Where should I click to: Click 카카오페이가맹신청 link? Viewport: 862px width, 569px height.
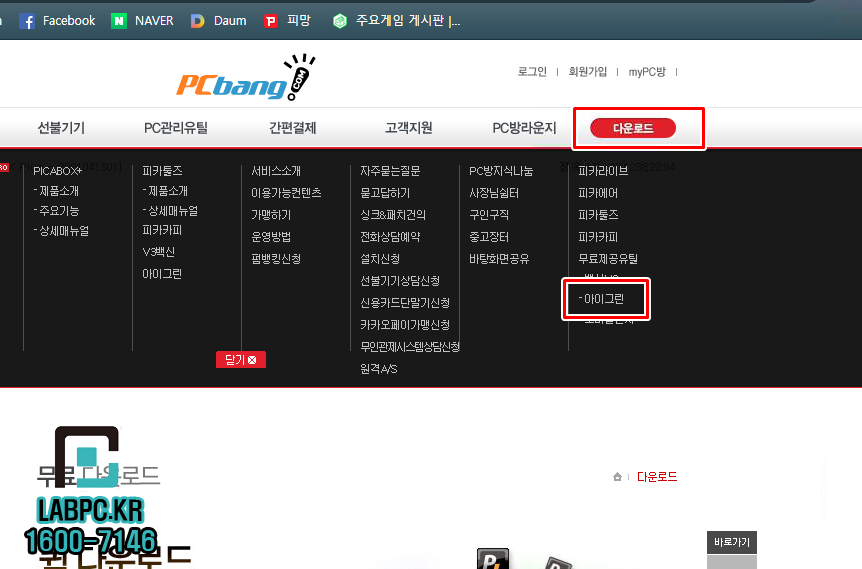click(405, 325)
